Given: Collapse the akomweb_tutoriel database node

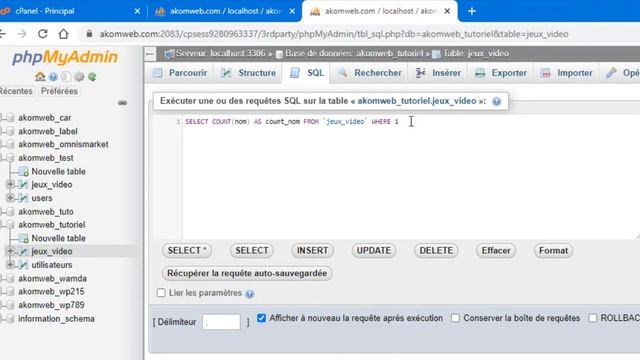Looking at the screenshot, I should click(2, 224).
